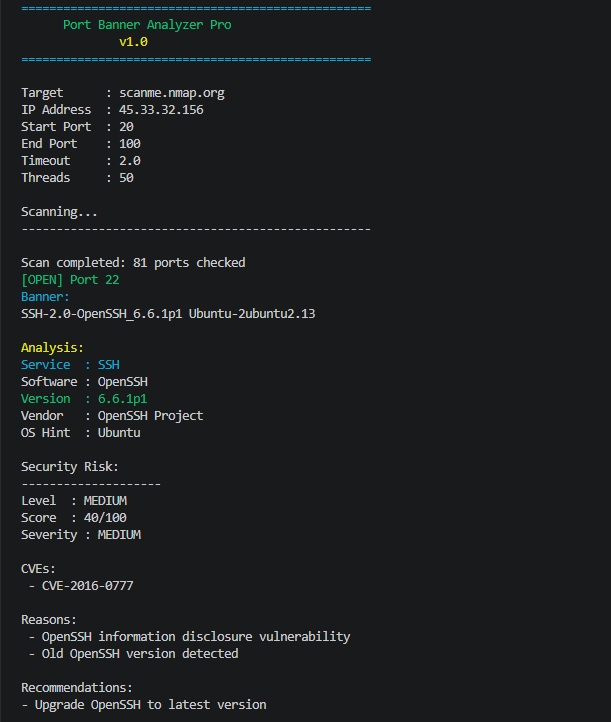
Task: Click the 'Scanning...' status text
Action: click(x=59, y=212)
